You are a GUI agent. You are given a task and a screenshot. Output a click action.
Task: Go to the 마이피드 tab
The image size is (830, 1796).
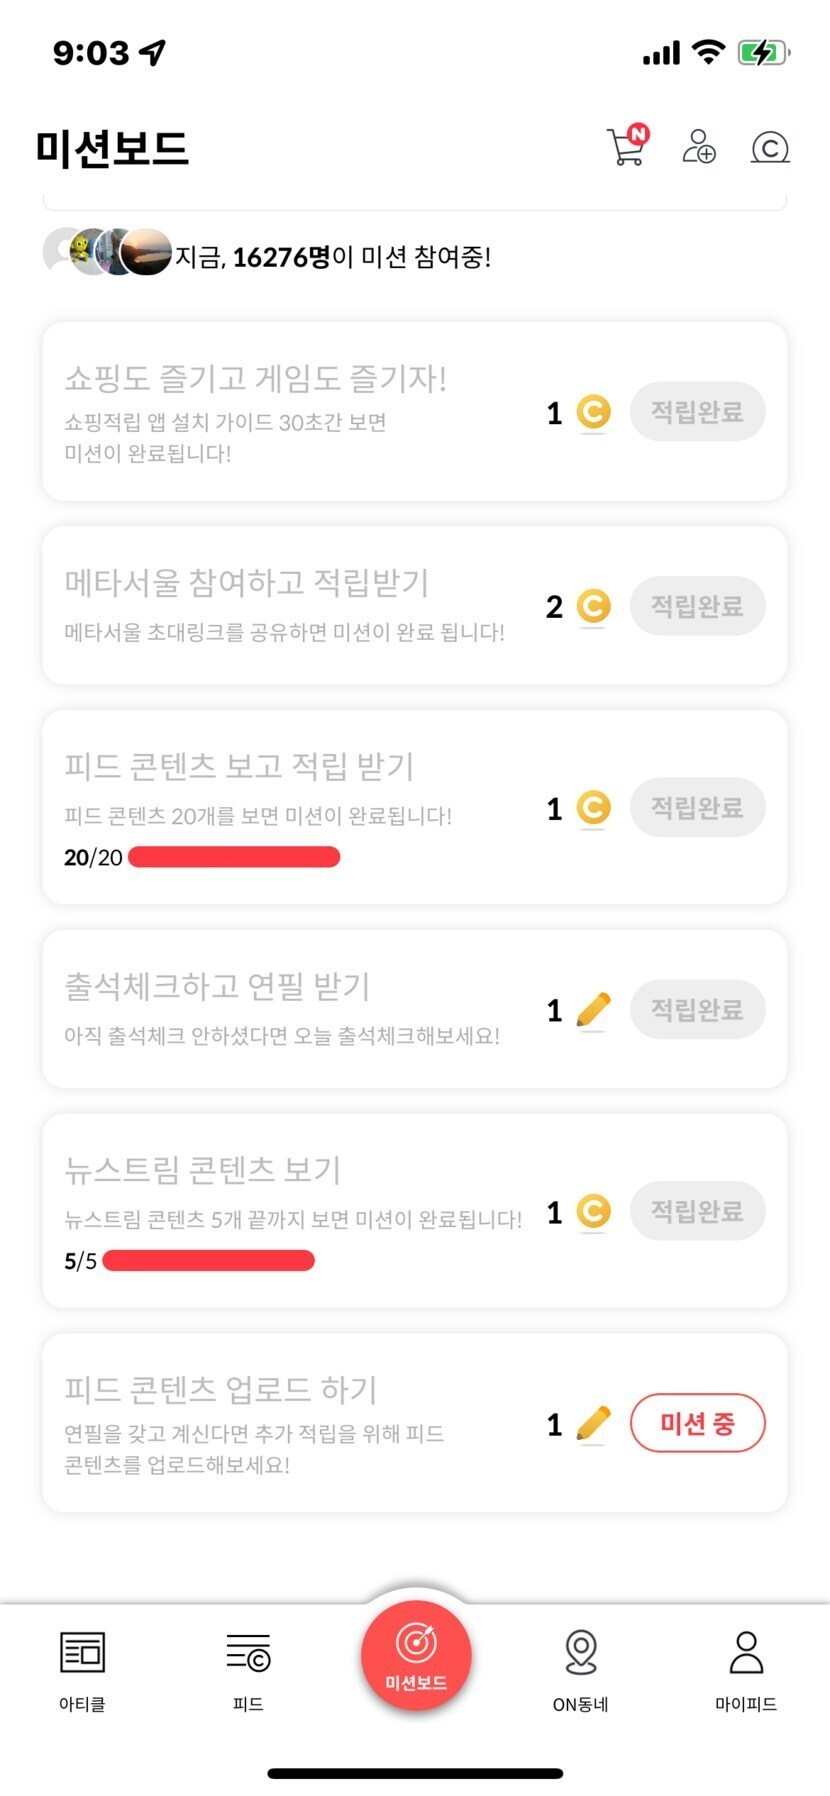point(746,1670)
